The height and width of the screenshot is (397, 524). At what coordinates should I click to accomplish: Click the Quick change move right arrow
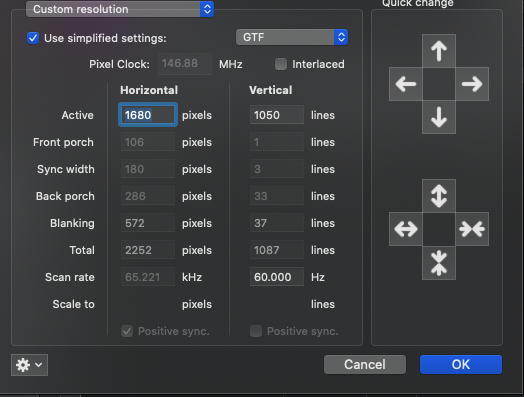tap(472, 84)
